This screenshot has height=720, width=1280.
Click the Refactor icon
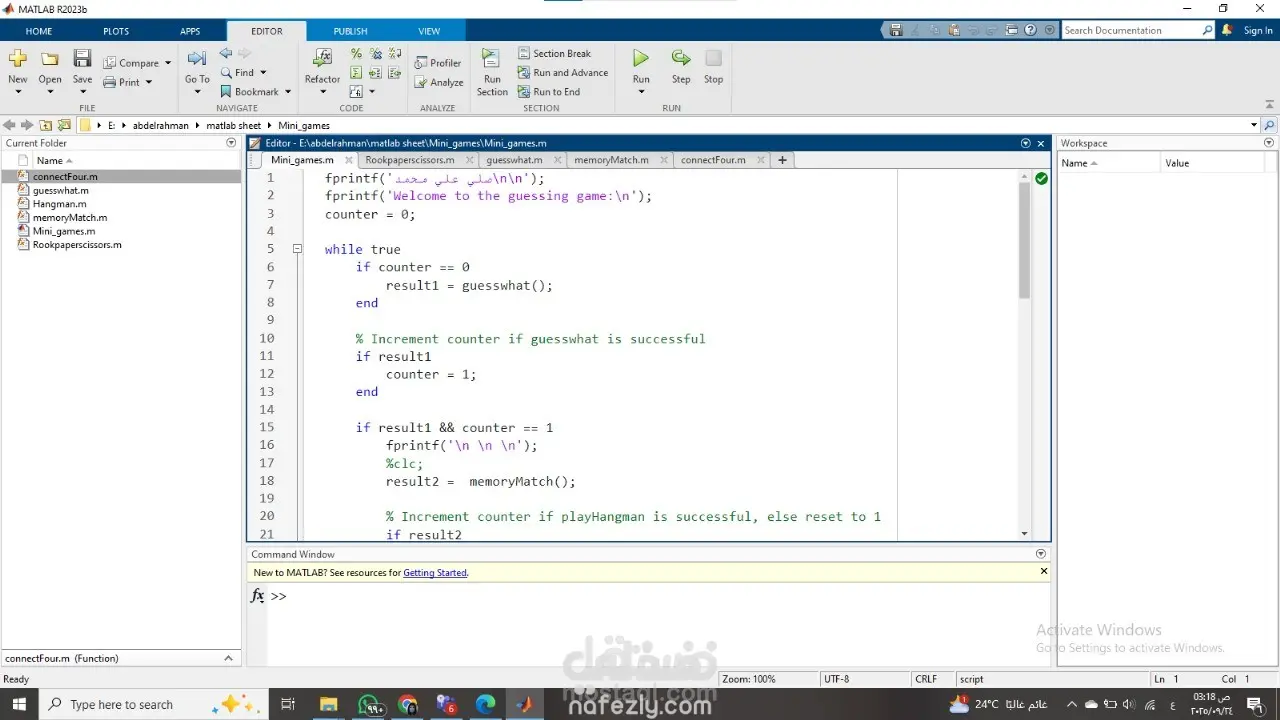pyautogui.click(x=322, y=58)
